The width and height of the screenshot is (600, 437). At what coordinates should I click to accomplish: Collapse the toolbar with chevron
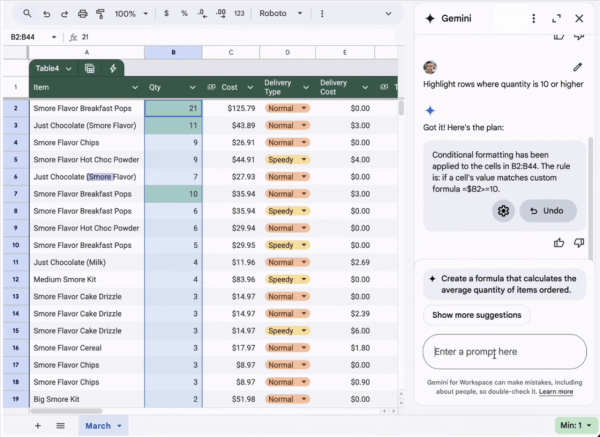[x=388, y=14]
